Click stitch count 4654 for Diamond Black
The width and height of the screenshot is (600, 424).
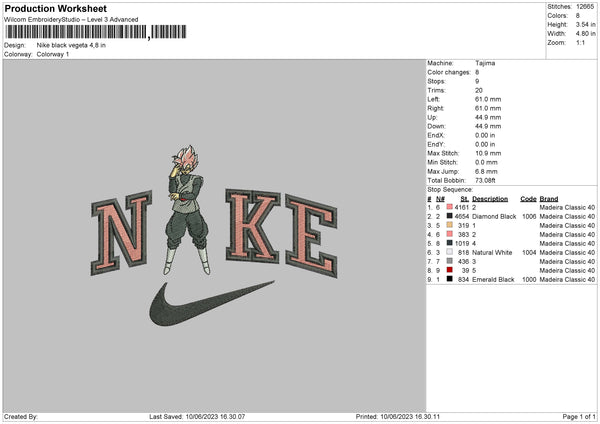462,217
